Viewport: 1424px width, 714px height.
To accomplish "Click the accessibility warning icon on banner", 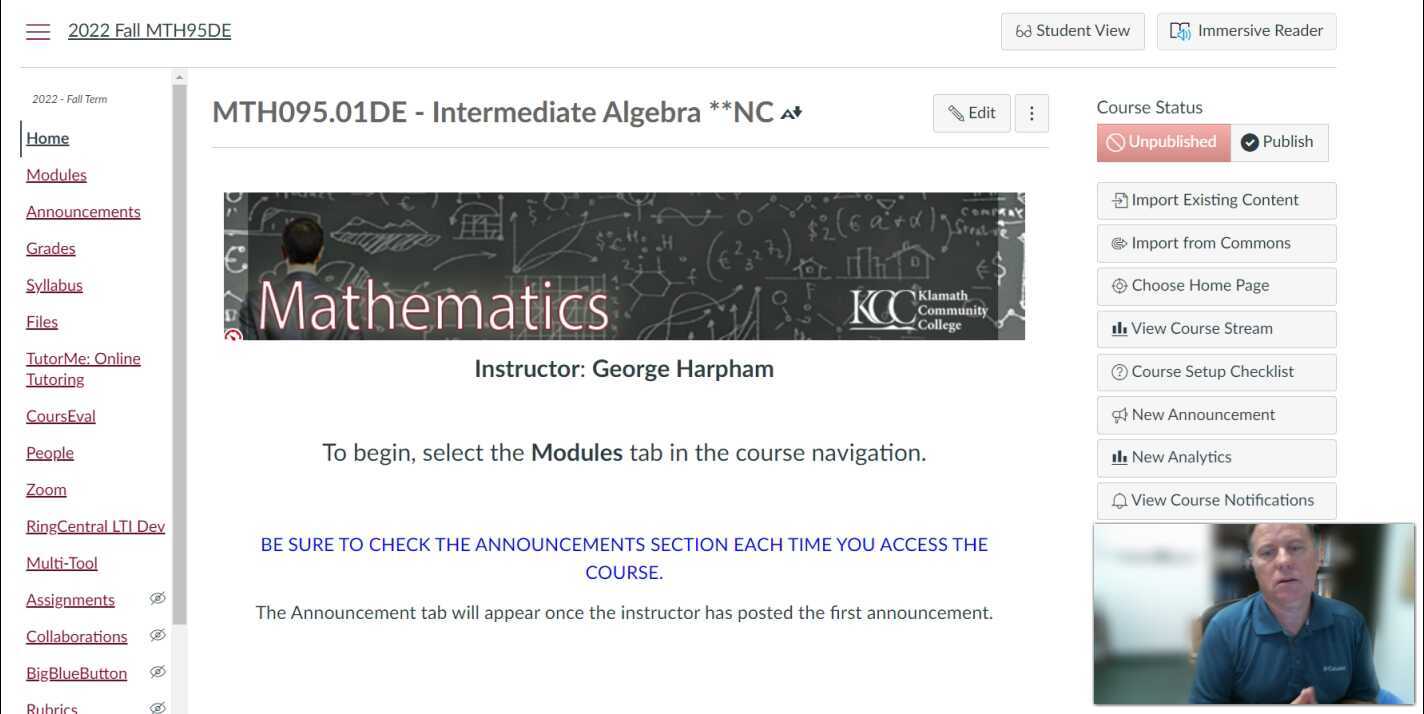I will (x=233, y=337).
